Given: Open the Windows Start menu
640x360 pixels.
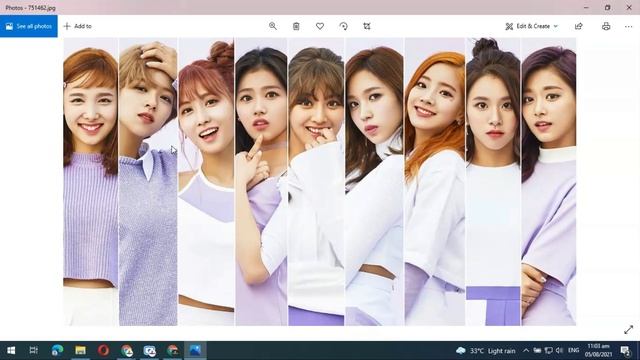Looking at the screenshot, I should 11,350.
